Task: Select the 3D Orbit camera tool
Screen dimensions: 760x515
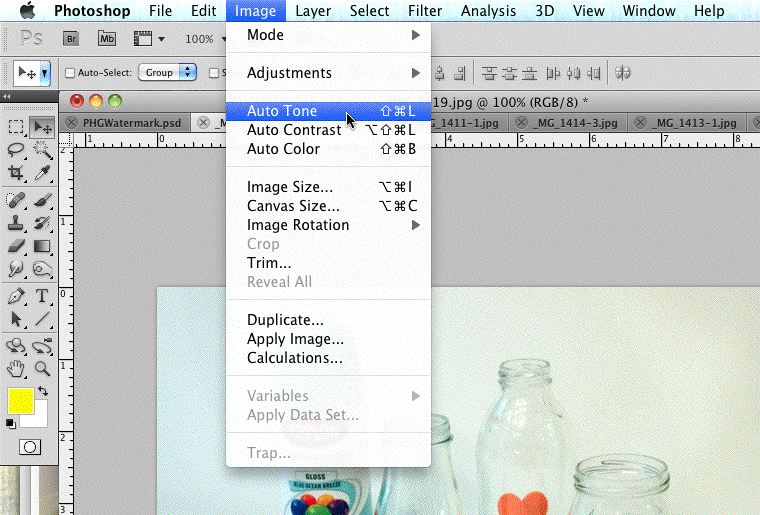Action: coord(42,345)
